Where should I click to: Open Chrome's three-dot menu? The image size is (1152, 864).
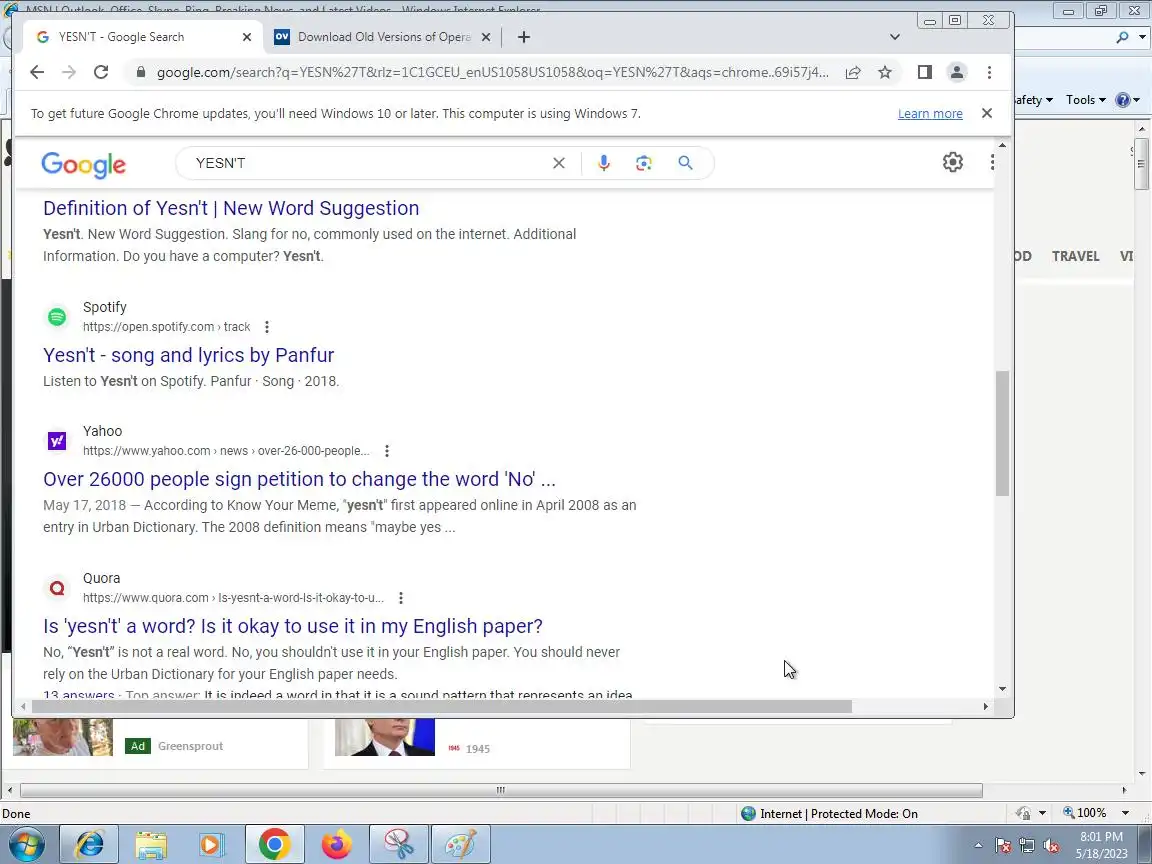click(990, 72)
